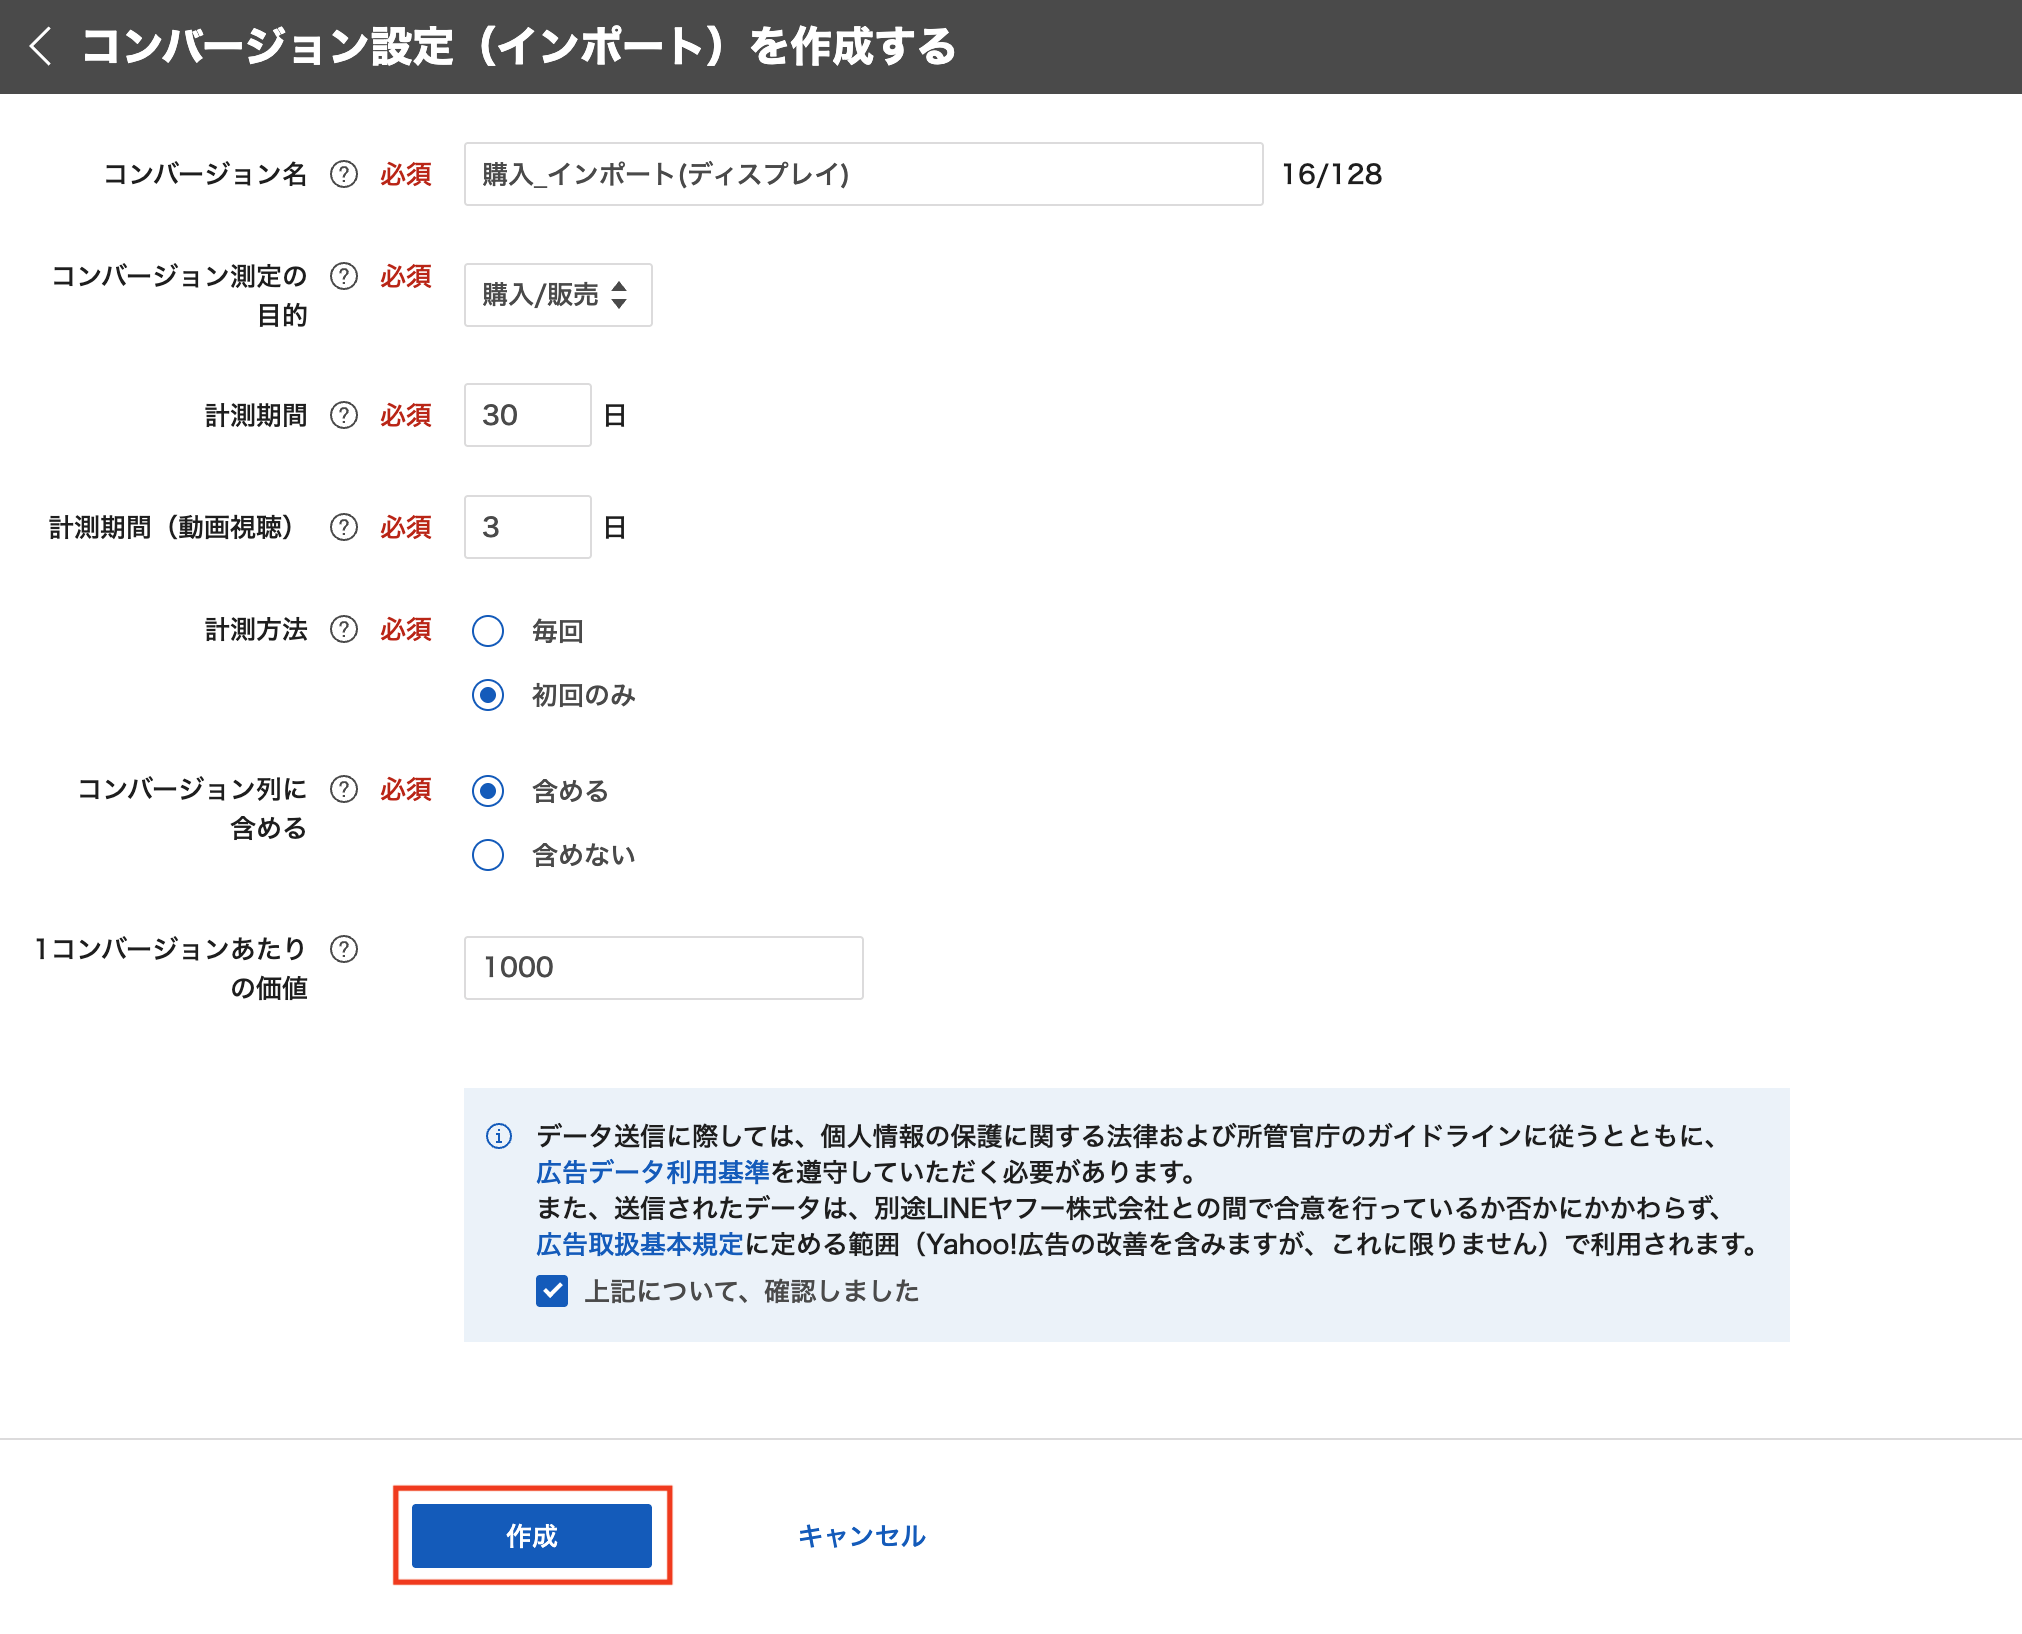Click the コンバージョン名 label text
Viewport: 2022px width, 1634px height.
205,175
